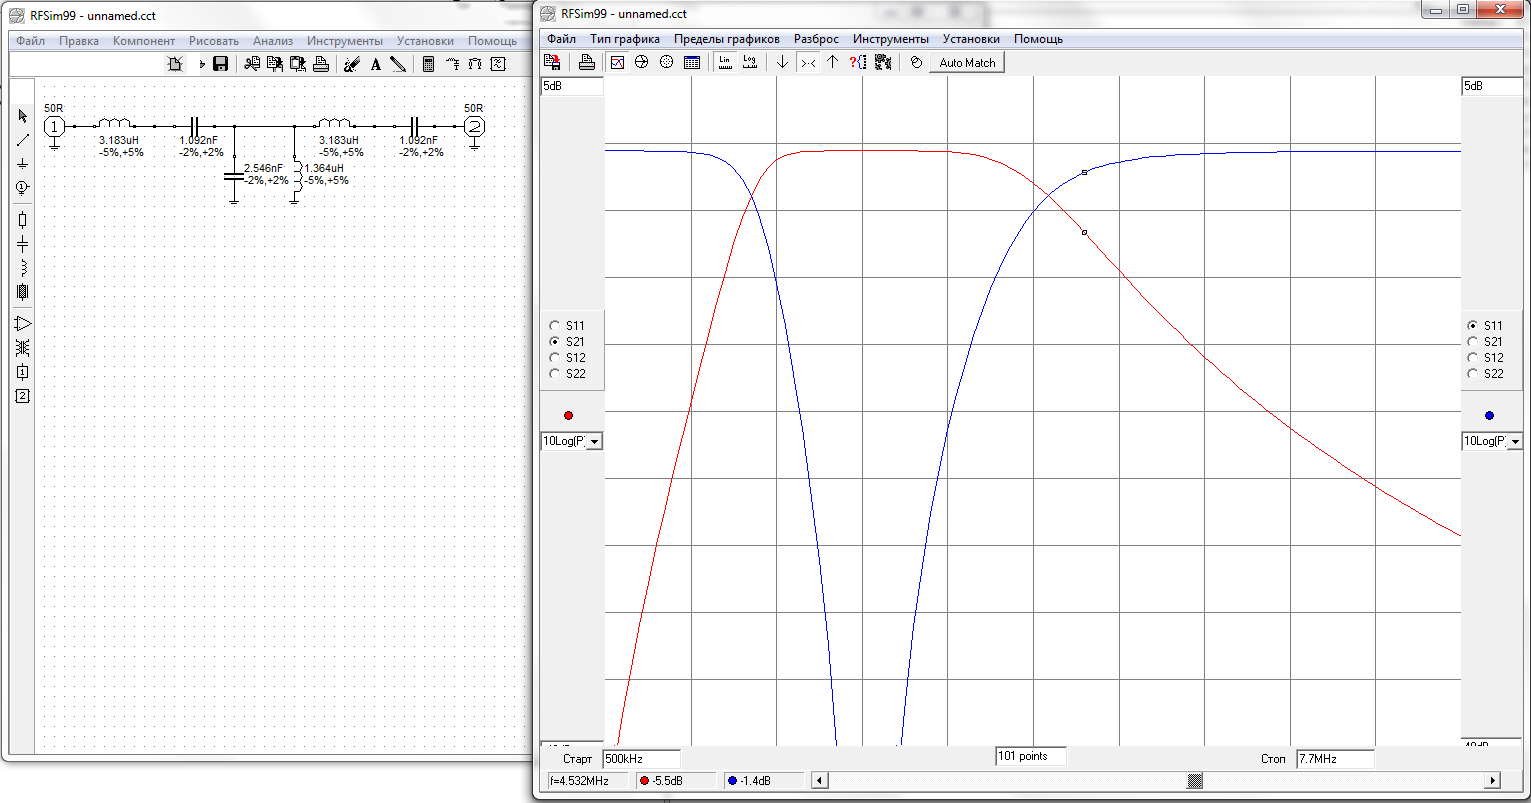Choose the capacitor component tool
This screenshot has width=1531, height=803.
(x=23, y=244)
